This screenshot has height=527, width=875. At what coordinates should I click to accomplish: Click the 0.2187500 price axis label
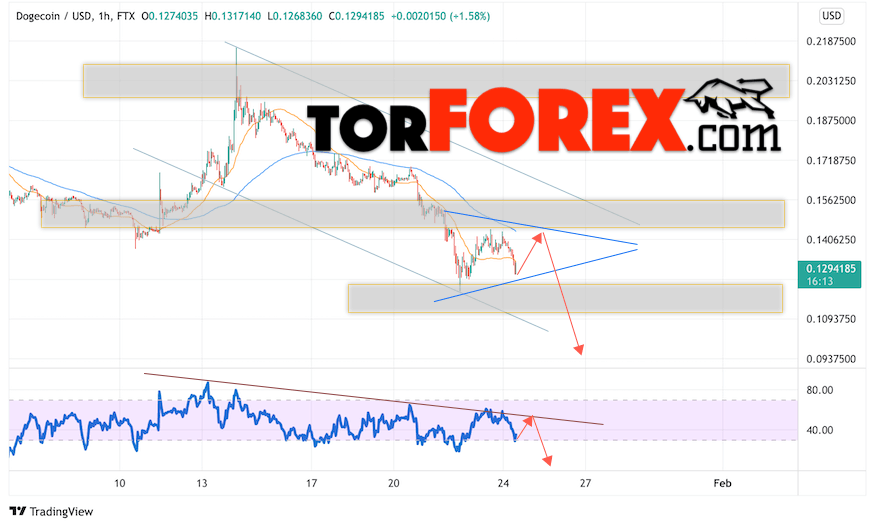pyautogui.click(x=830, y=41)
